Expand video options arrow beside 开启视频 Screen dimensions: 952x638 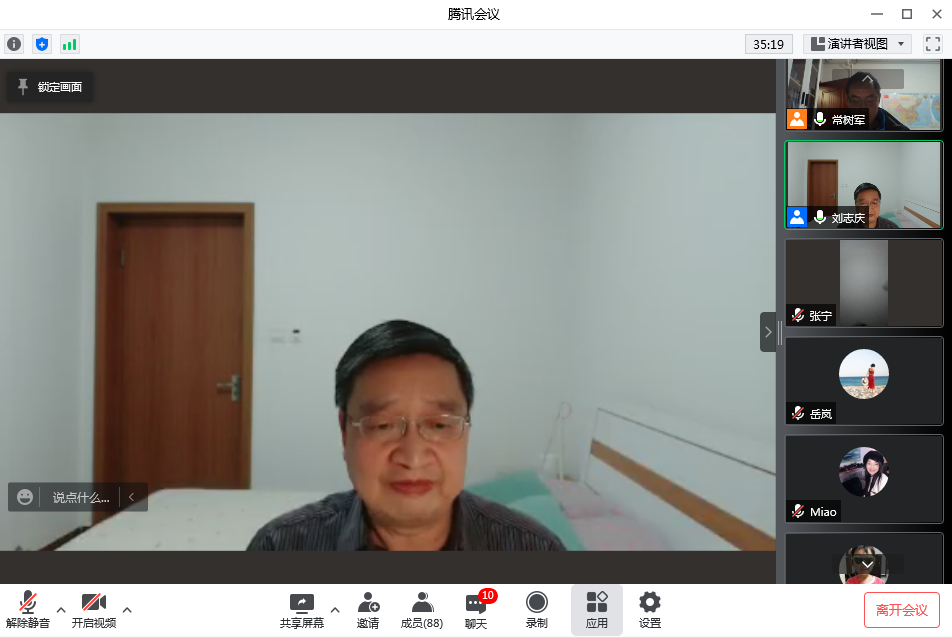pos(127,609)
